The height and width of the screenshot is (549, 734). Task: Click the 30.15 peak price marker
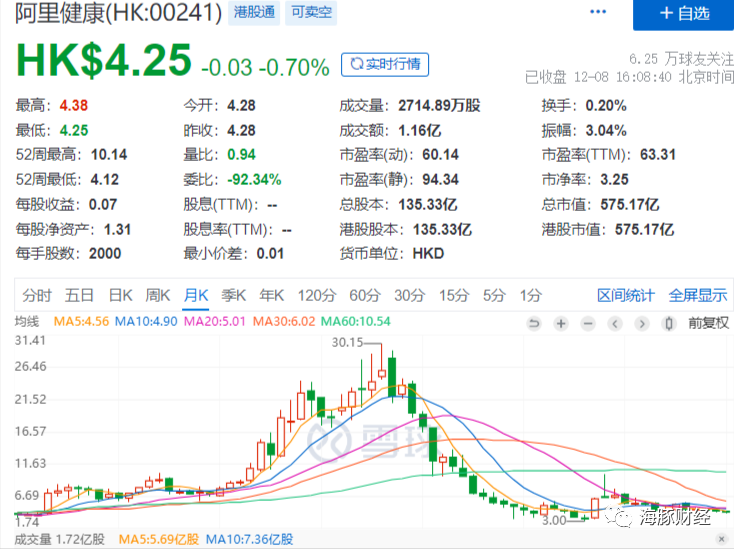(347, 343)
